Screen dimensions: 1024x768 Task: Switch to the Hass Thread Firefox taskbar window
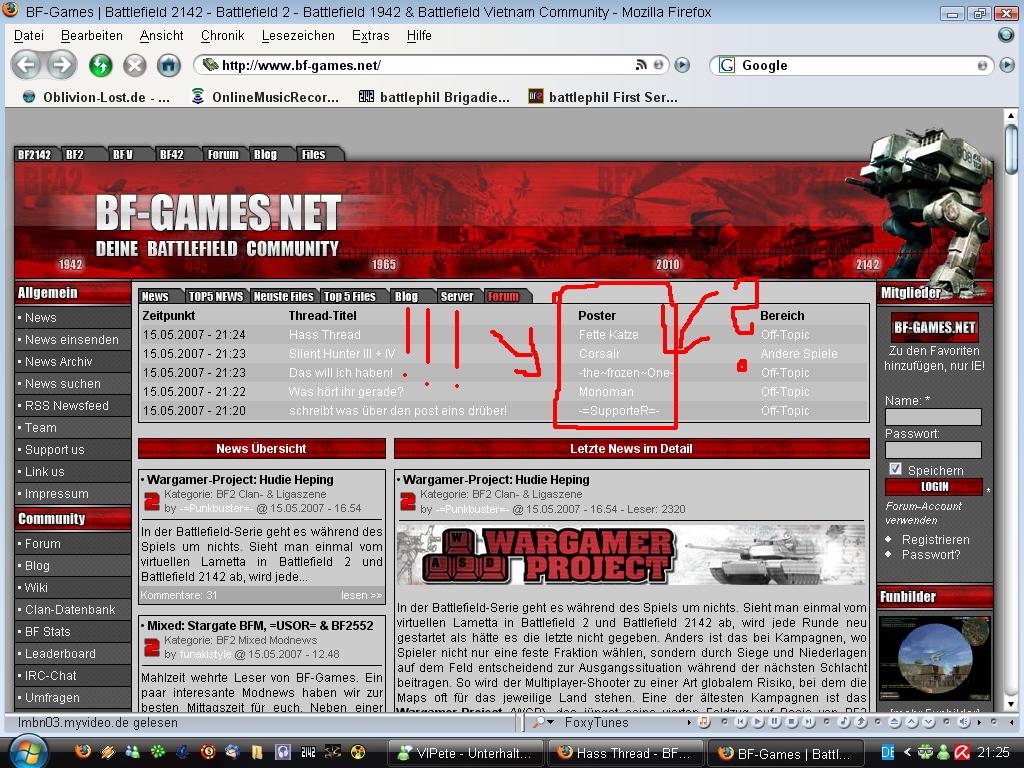625,753
